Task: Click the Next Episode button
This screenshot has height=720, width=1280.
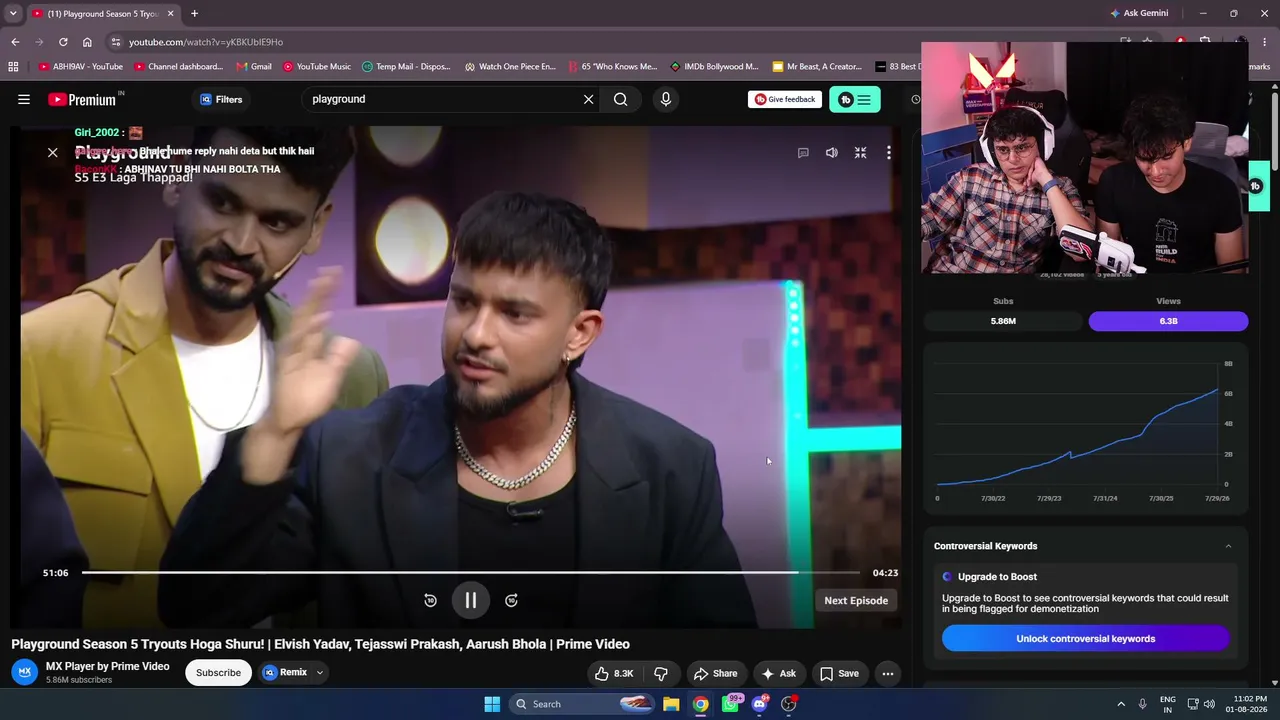Action: [x=856, y=600]
